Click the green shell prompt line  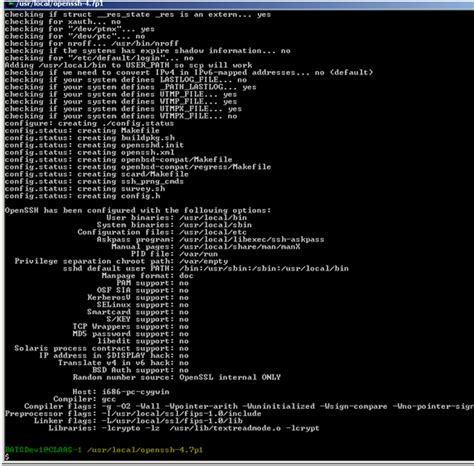[x=104, y=450]
